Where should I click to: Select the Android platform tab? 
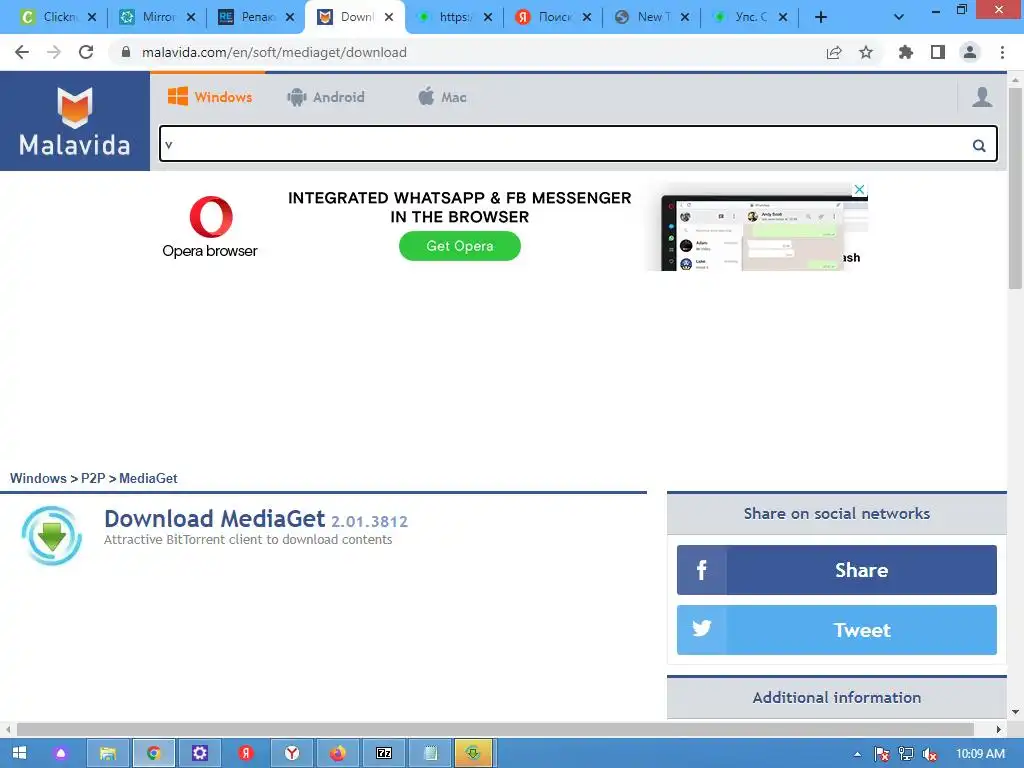coord(325,97)
